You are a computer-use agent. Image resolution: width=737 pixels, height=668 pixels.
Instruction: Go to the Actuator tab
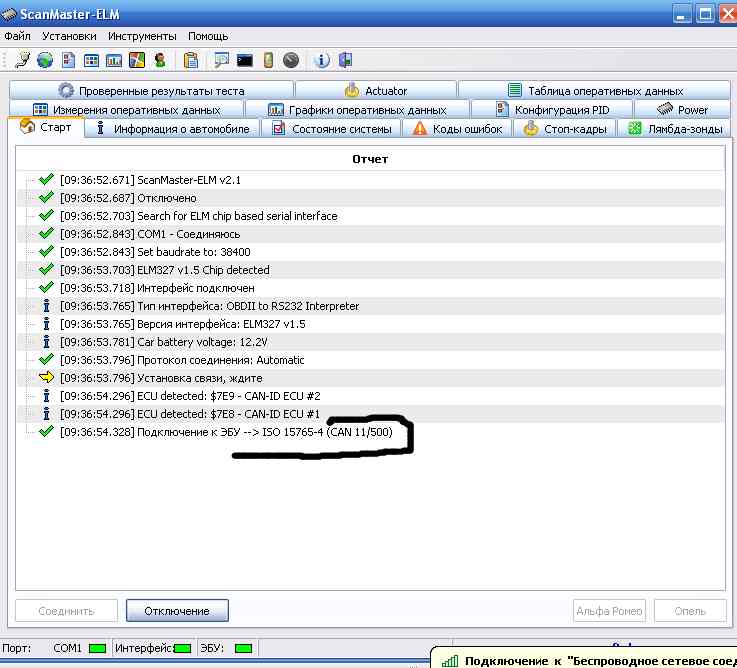point(375,91)
